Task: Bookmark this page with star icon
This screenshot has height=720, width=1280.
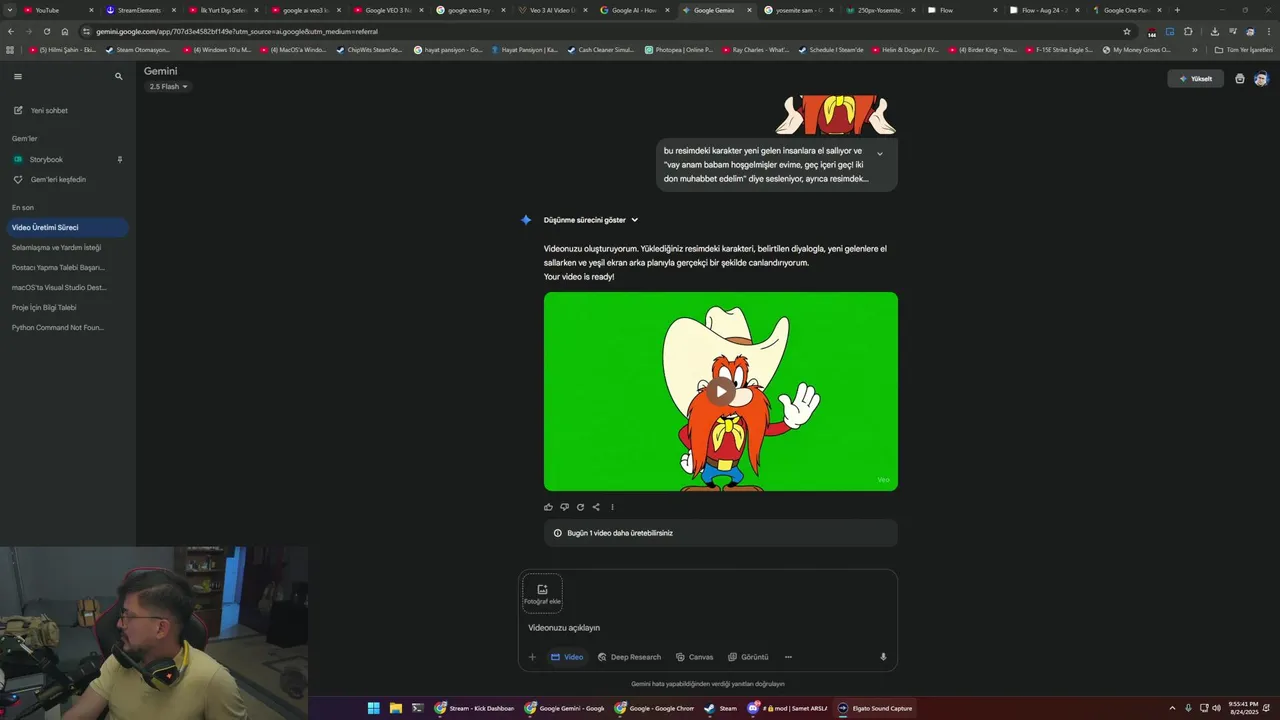Action: tap(1127, 31)
